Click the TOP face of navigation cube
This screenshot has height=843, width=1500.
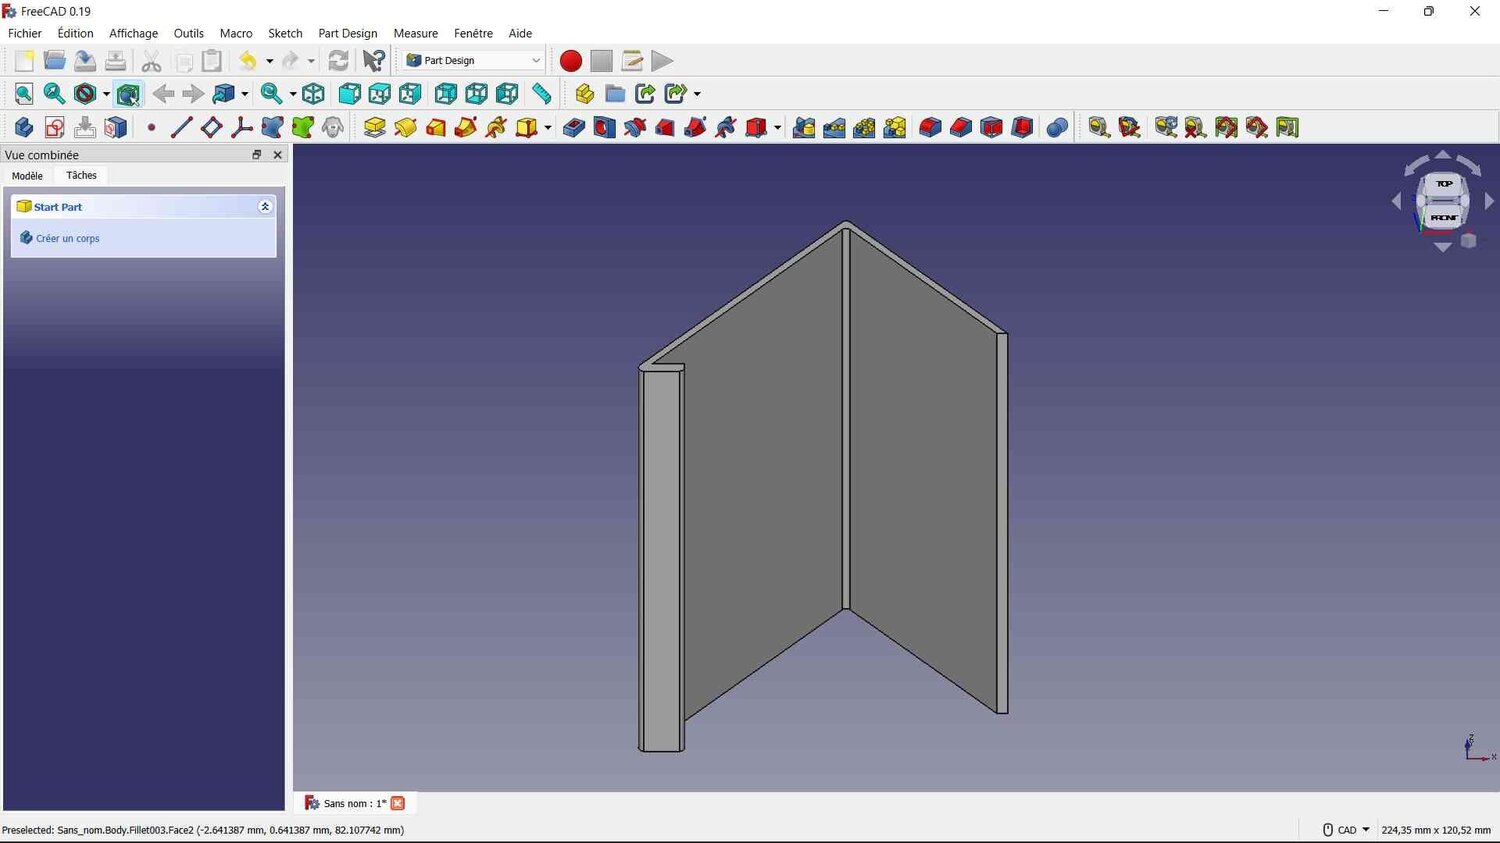tap(1444, 184)
